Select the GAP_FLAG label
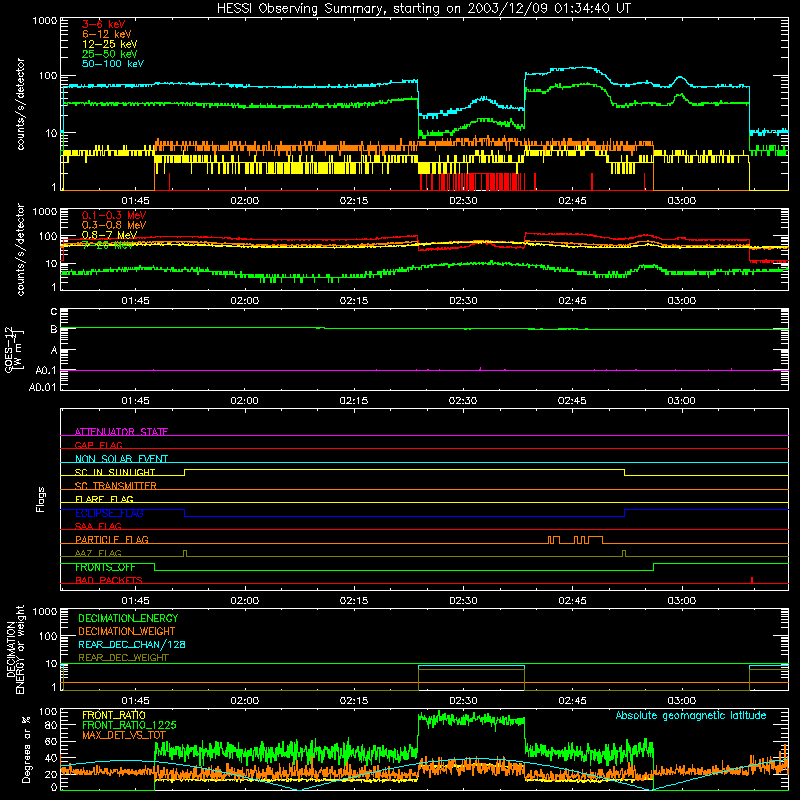 pos(98,445)
